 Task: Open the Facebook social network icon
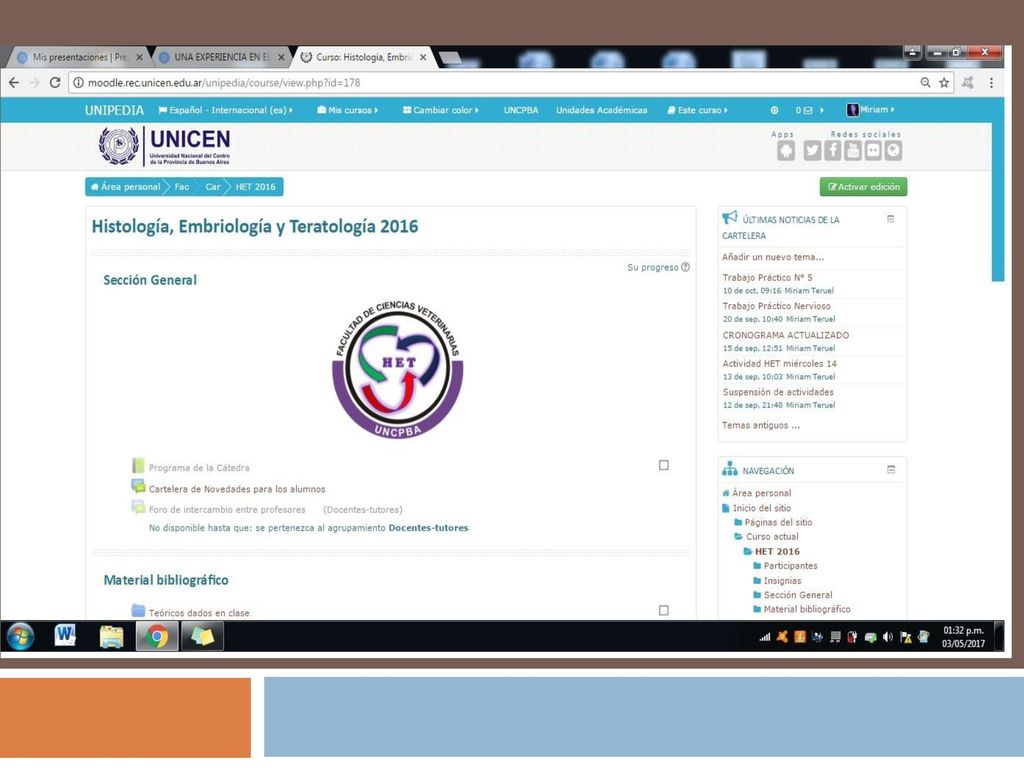[x=833, y=151]
